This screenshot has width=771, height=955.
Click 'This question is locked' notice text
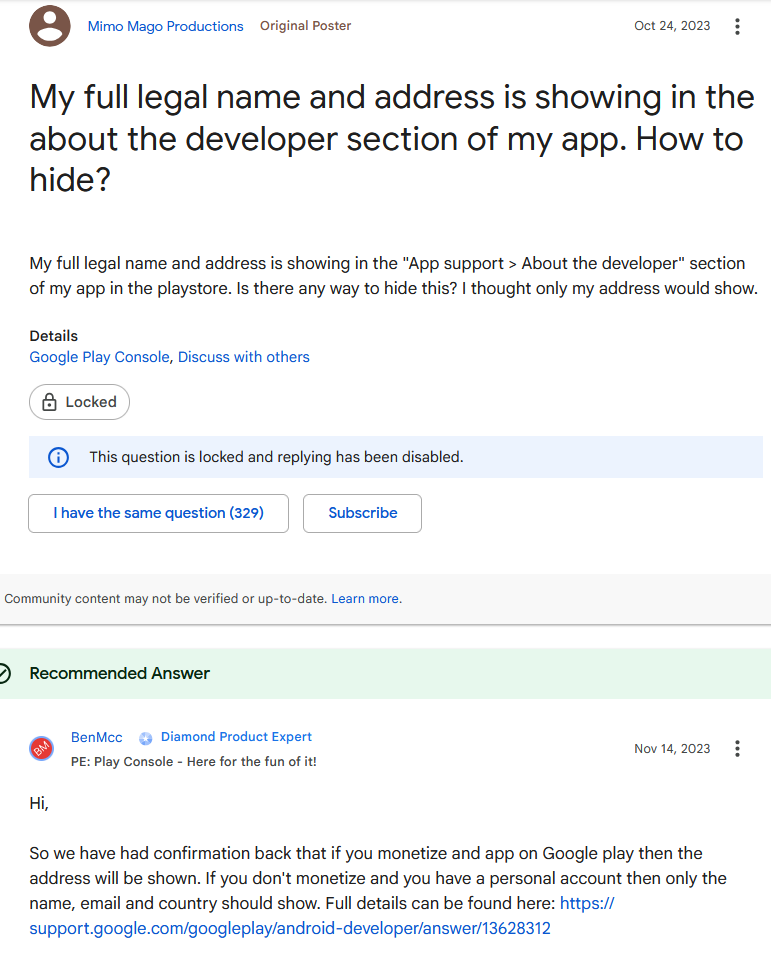276,457
